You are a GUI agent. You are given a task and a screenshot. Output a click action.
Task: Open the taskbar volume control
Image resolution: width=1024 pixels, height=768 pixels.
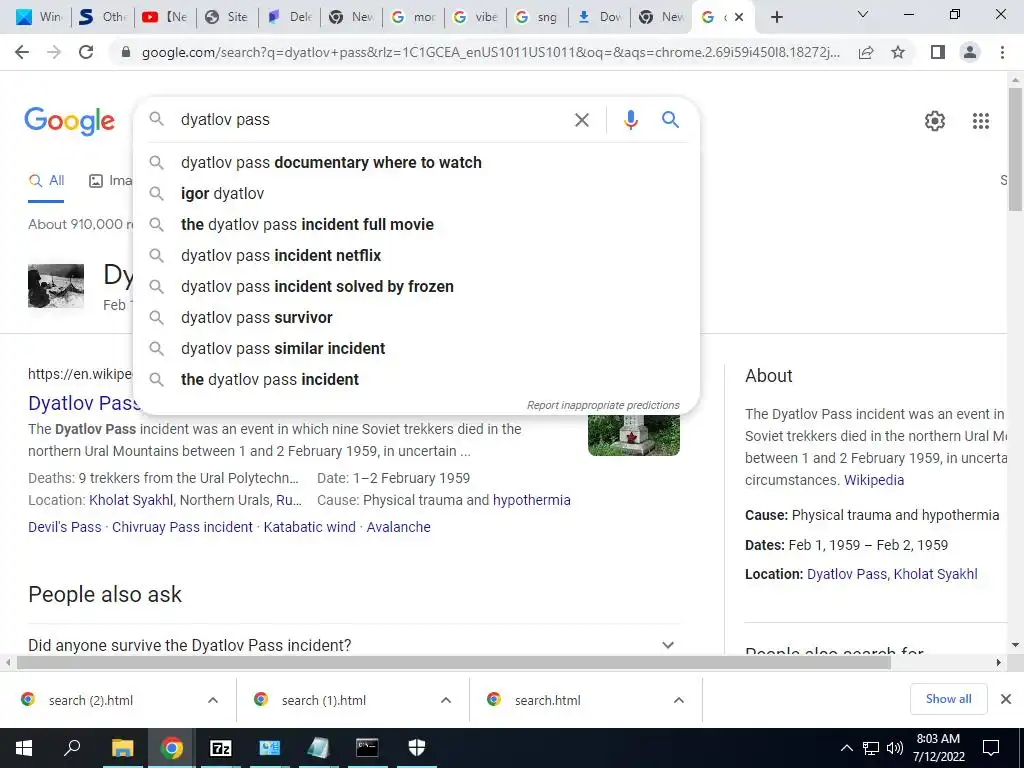(895, 748)
